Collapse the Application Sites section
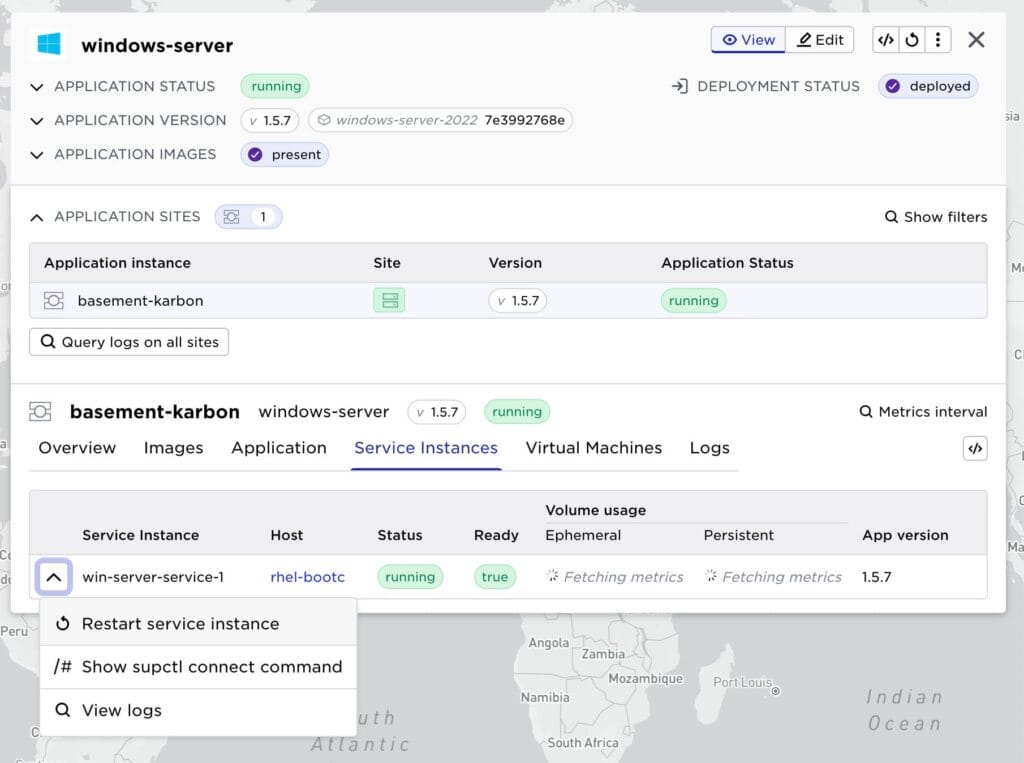This screenshot has height=763, width=1024. (x=37, y=217)
